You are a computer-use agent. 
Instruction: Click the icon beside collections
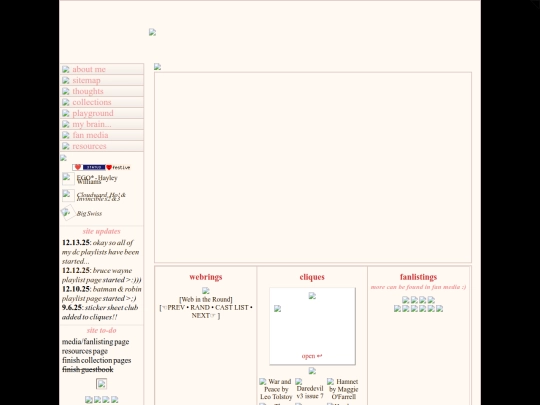(66, 102)
